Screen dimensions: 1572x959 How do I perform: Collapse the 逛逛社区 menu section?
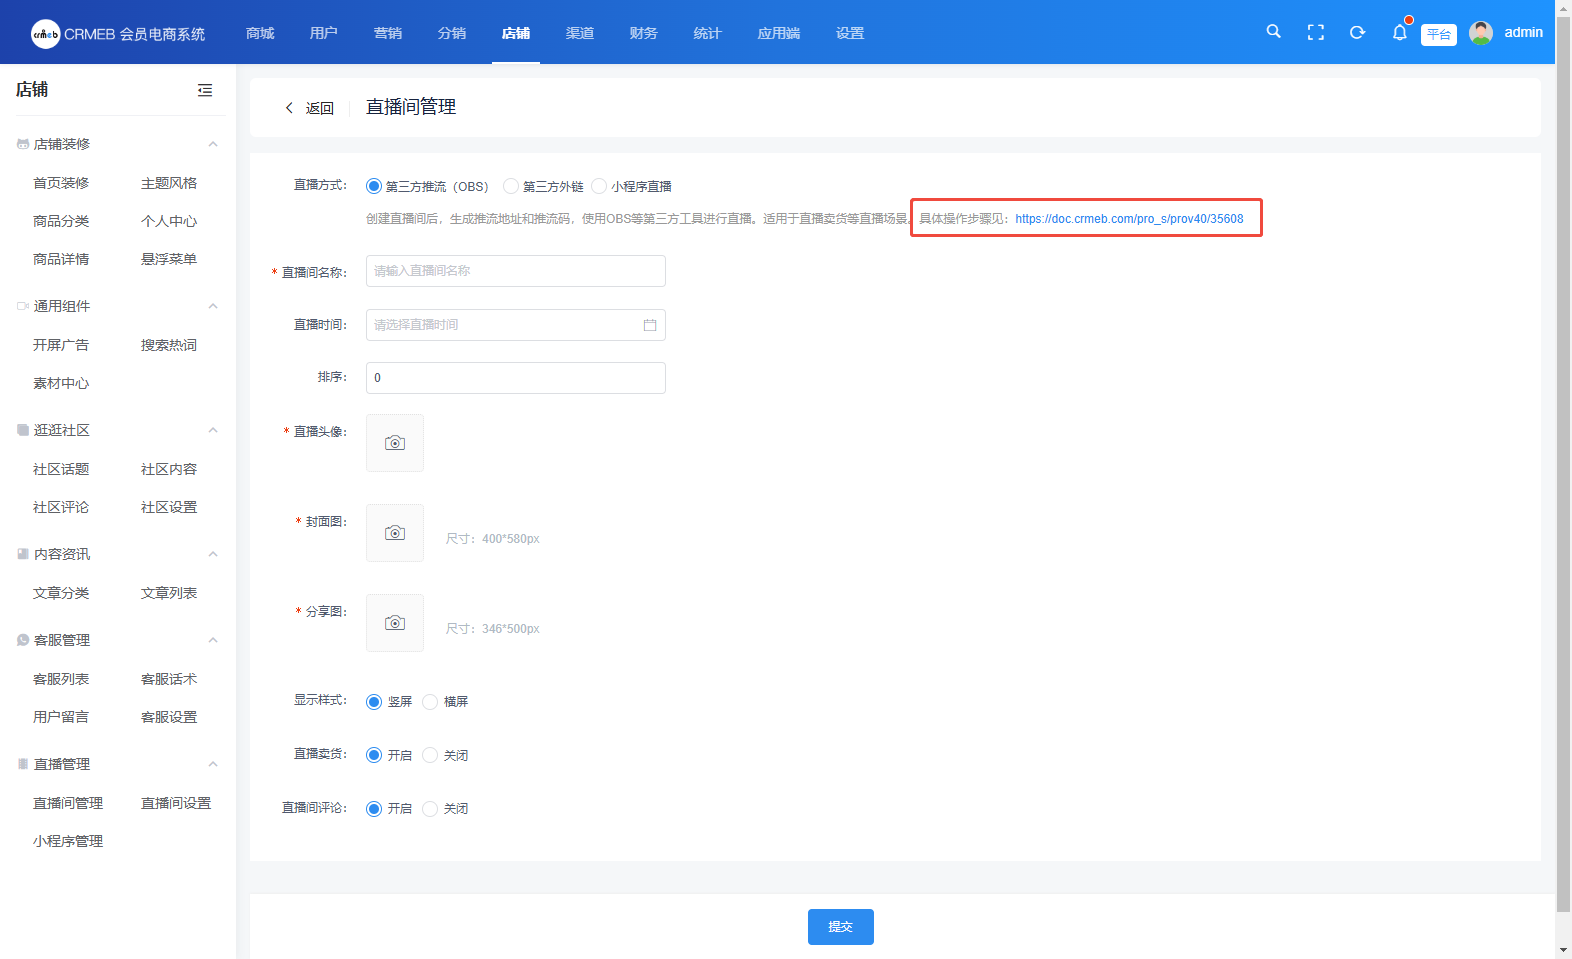213,430
